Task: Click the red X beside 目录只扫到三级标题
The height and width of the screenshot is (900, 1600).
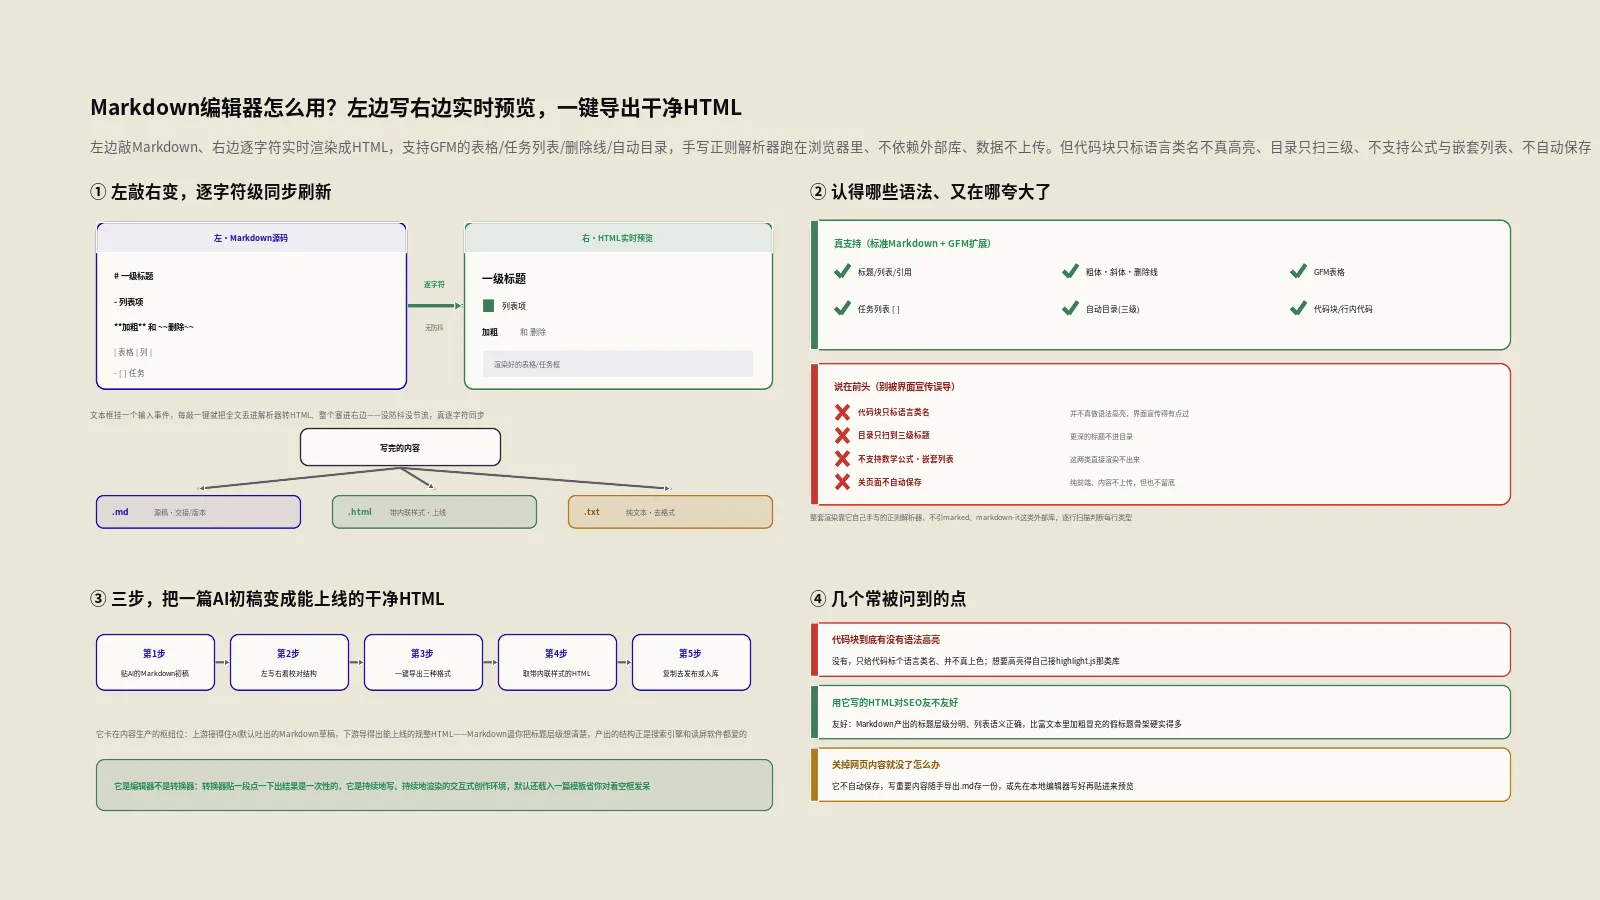Action: 842,435
